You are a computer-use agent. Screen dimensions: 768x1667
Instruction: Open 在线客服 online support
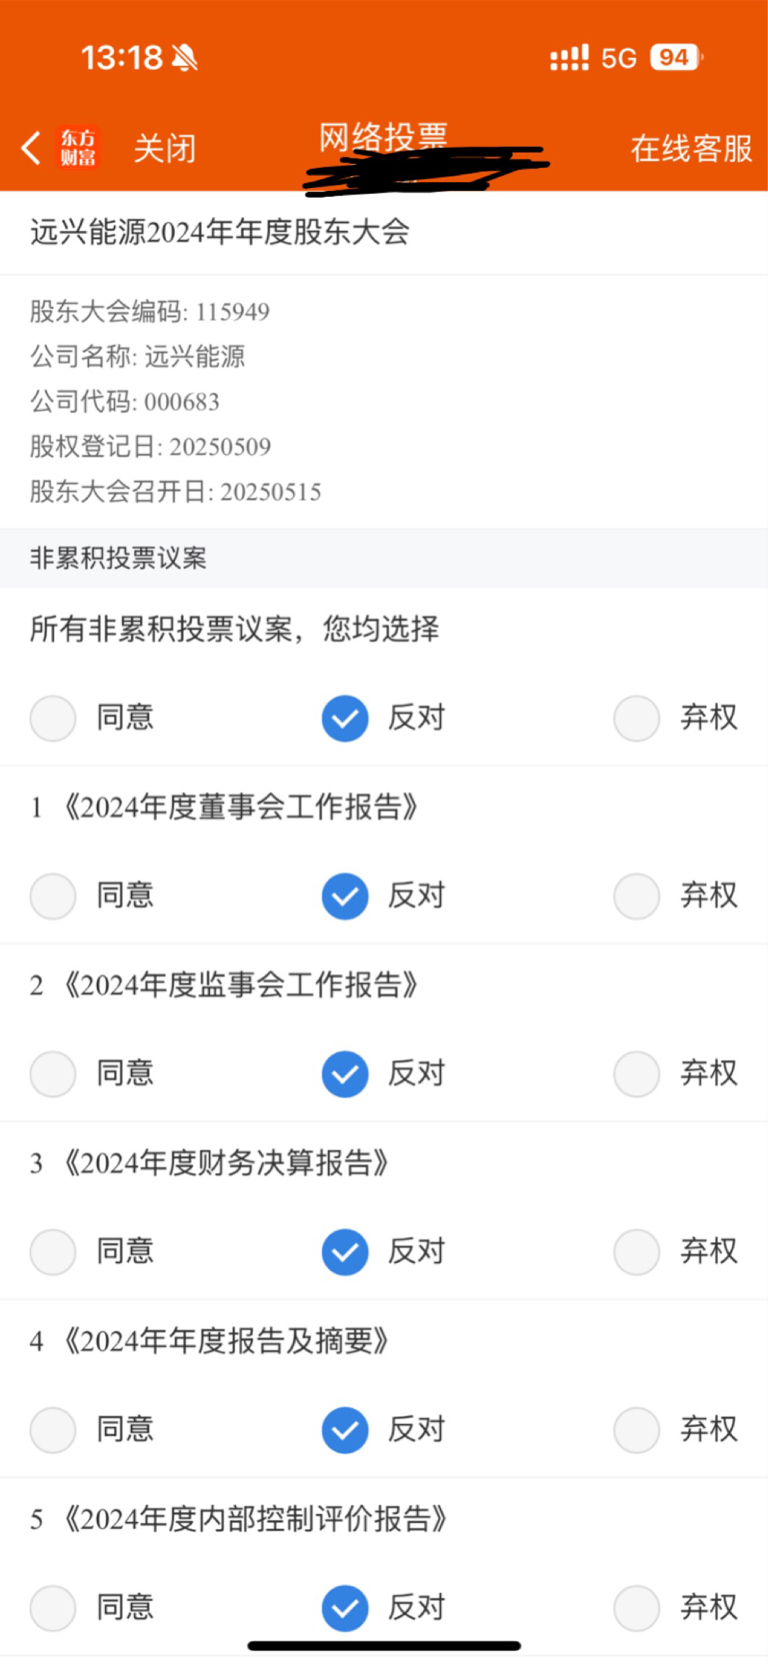(x=691, y=149)
